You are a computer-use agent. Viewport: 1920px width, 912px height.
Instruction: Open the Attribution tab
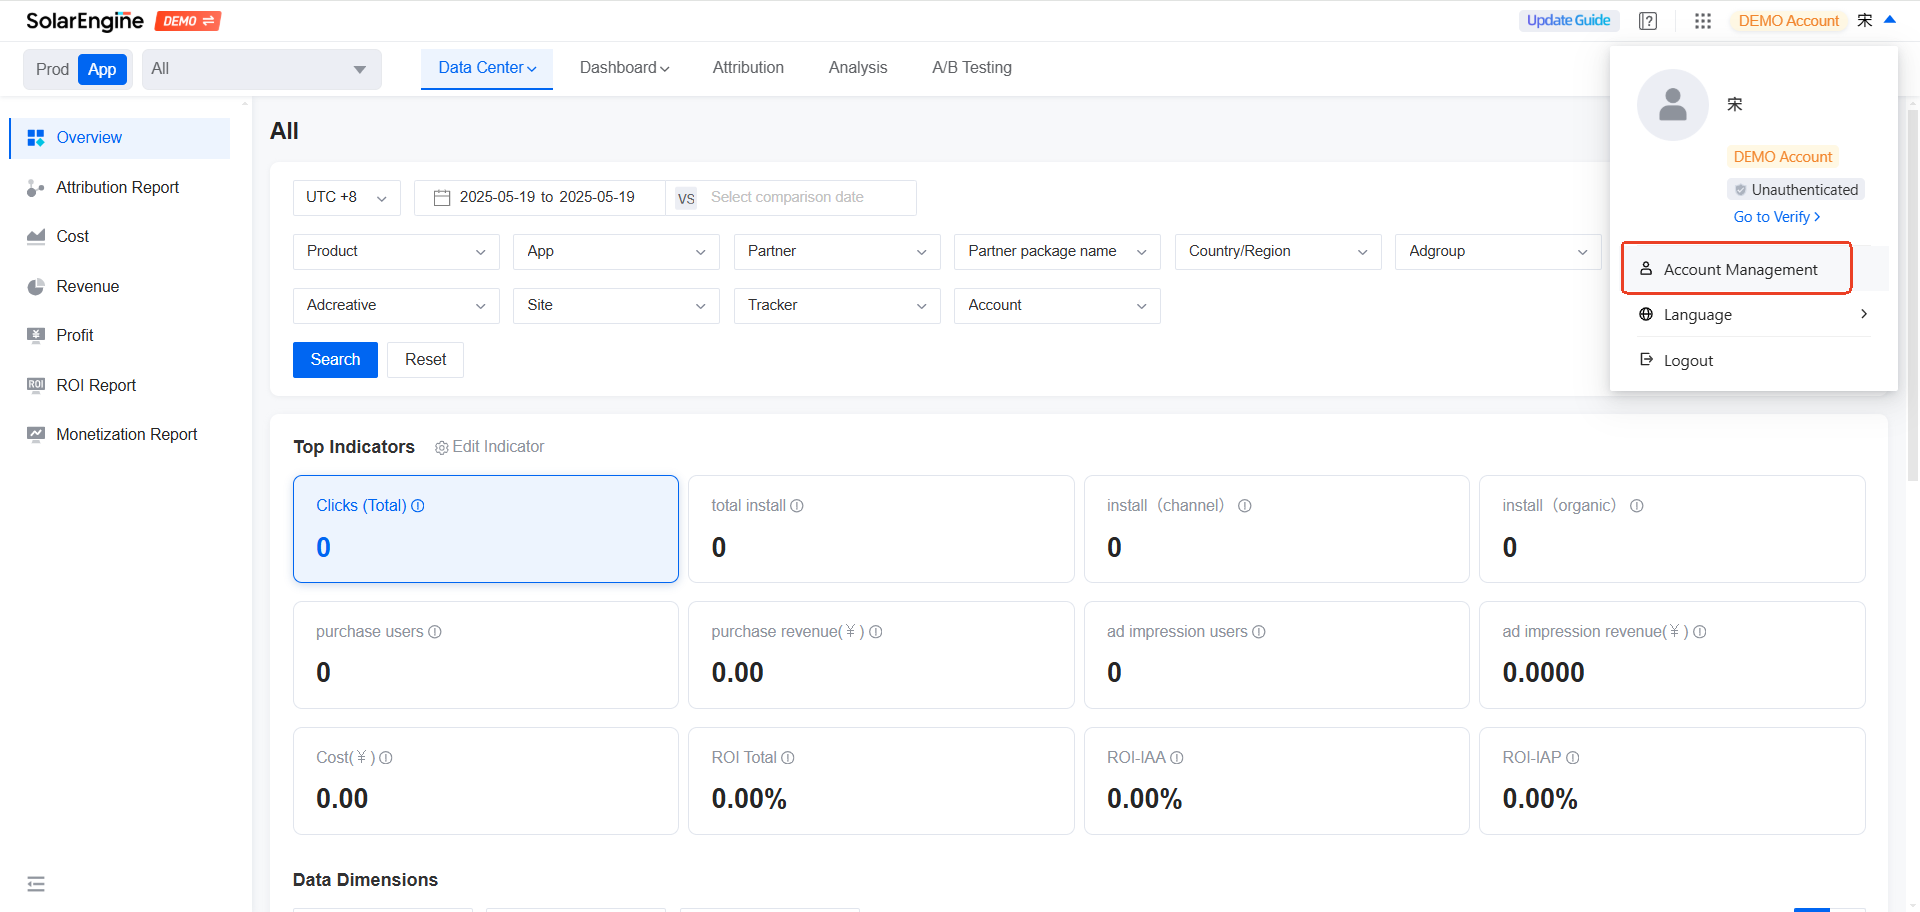pos(748,68)
